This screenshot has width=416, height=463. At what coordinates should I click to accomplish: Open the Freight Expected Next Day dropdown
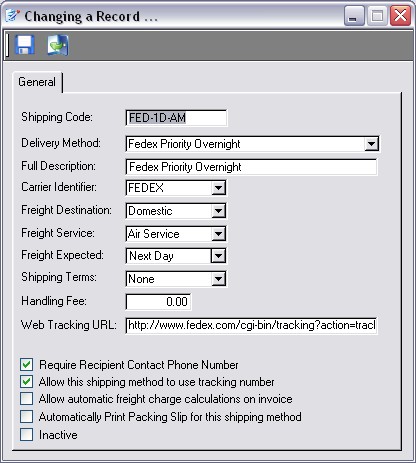pos(218,256)
